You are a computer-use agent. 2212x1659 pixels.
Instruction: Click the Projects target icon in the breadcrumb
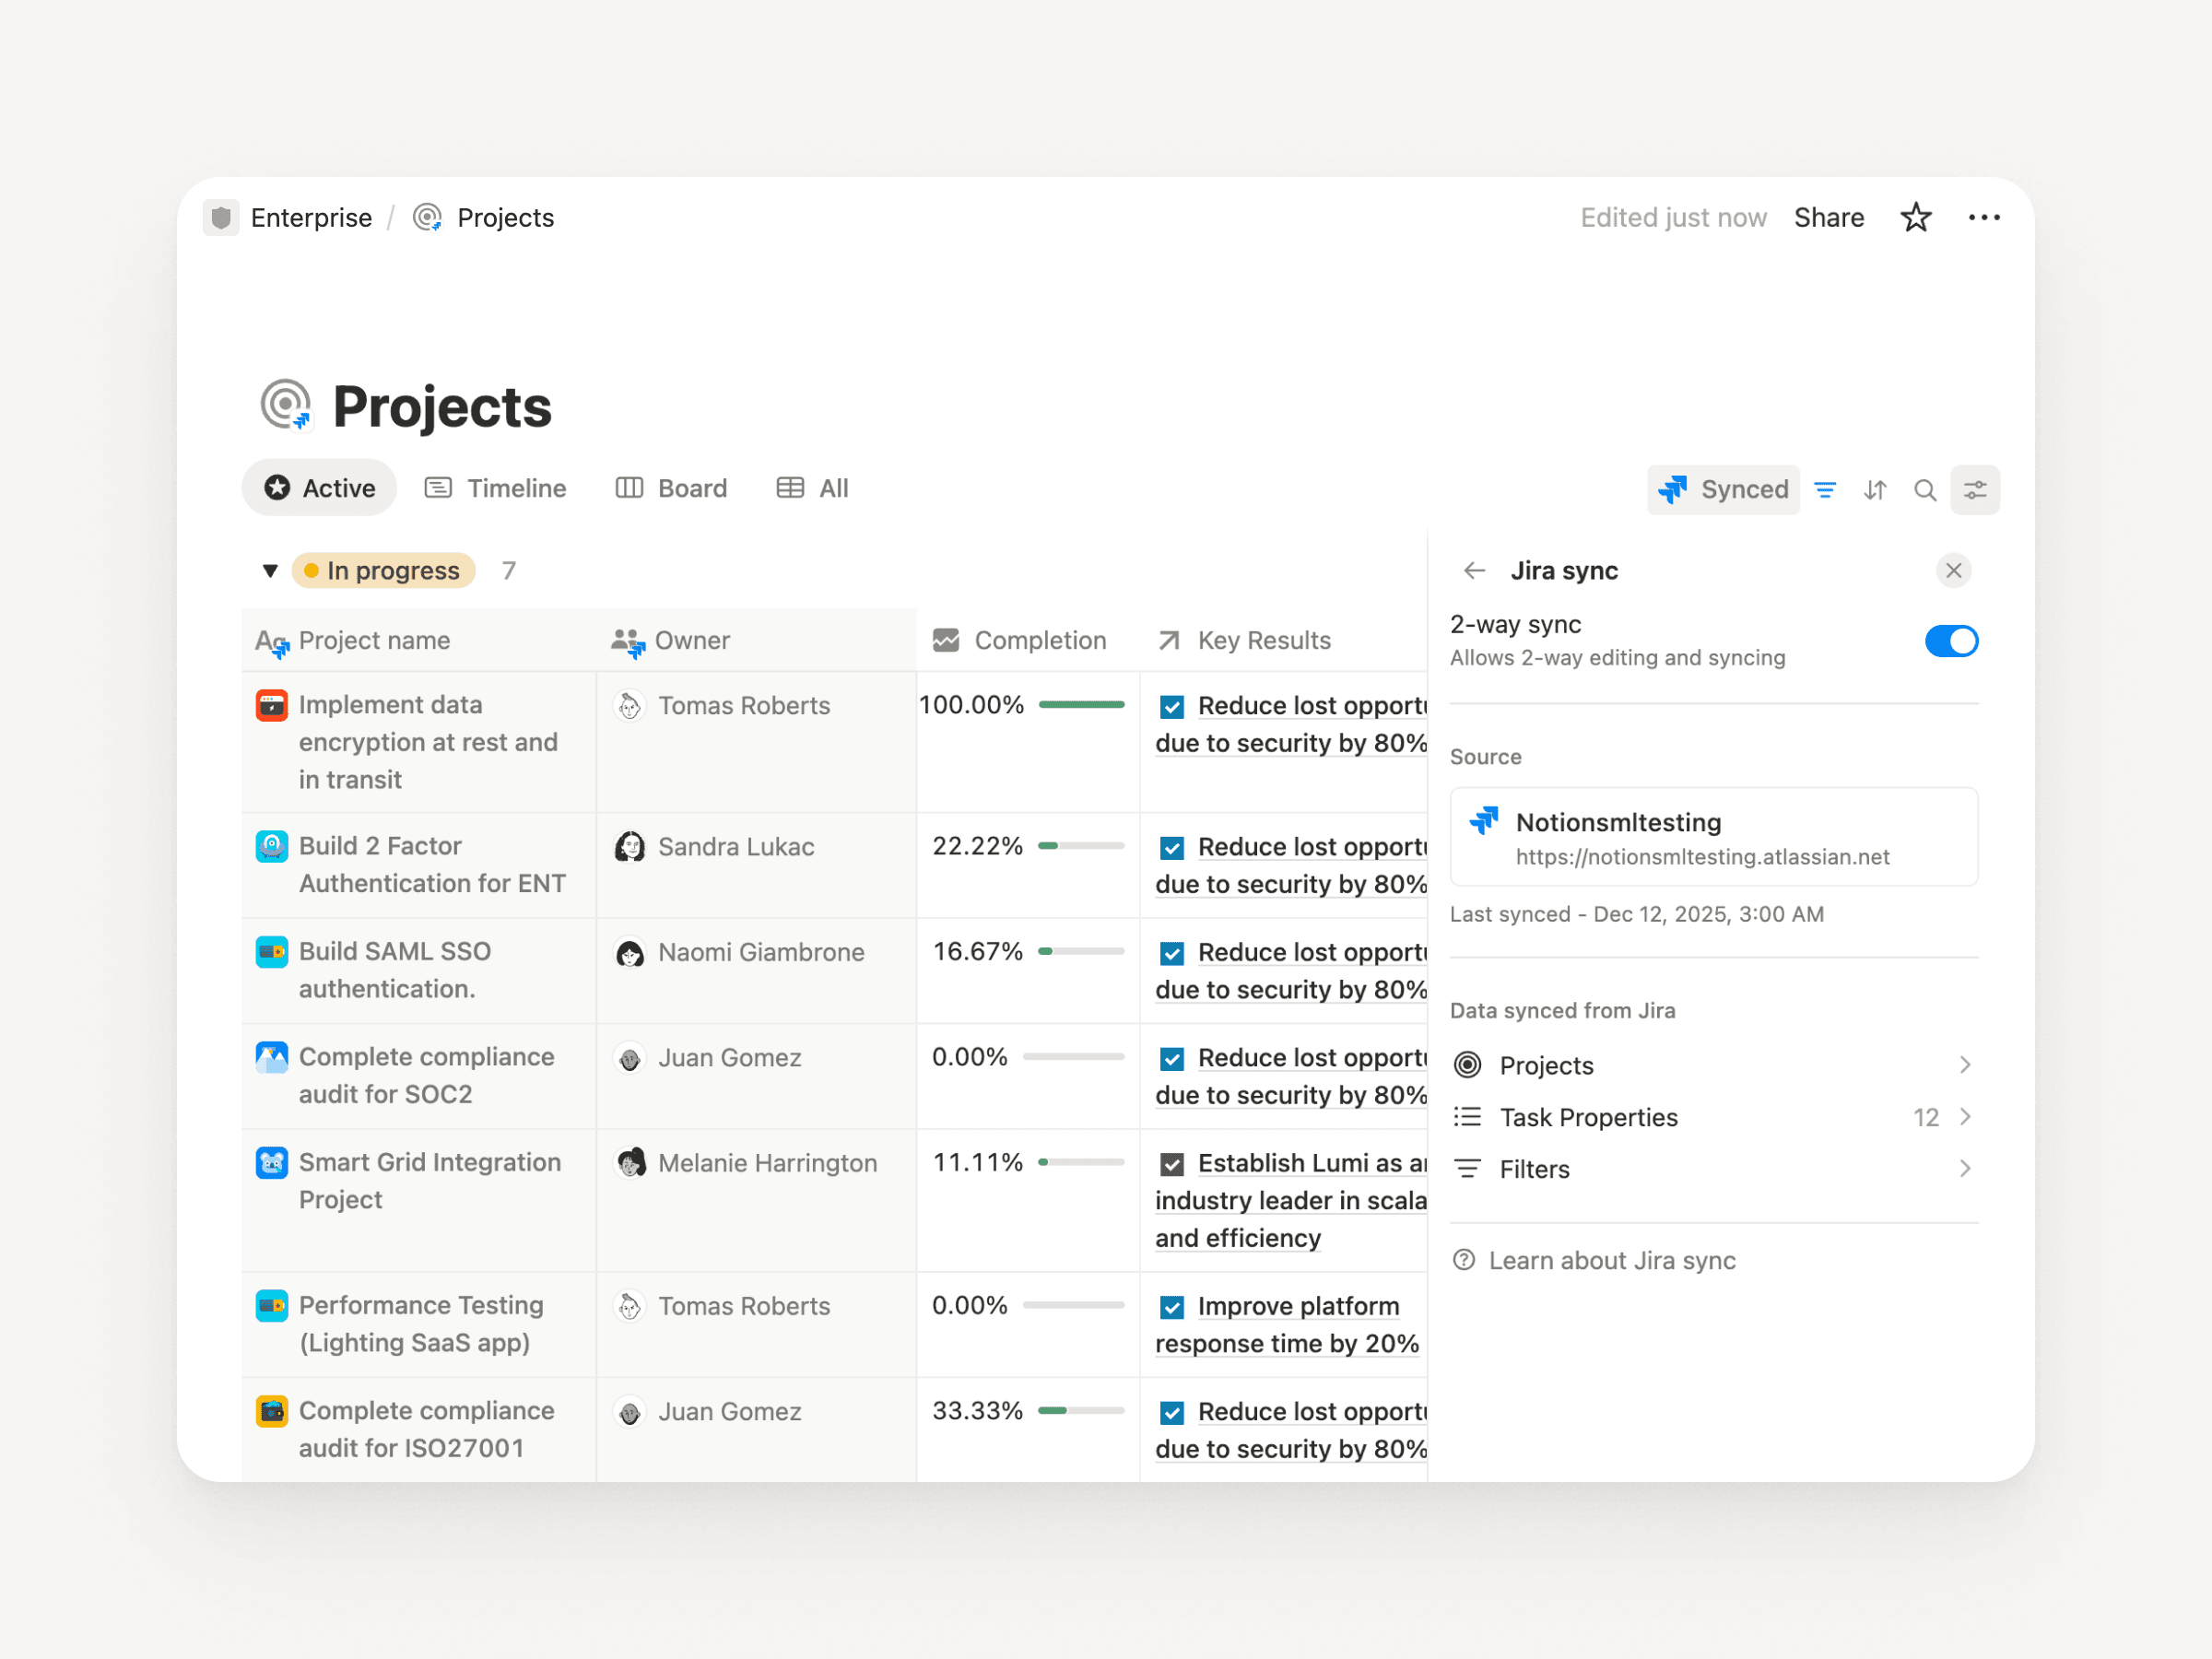[x=427, y=217]
